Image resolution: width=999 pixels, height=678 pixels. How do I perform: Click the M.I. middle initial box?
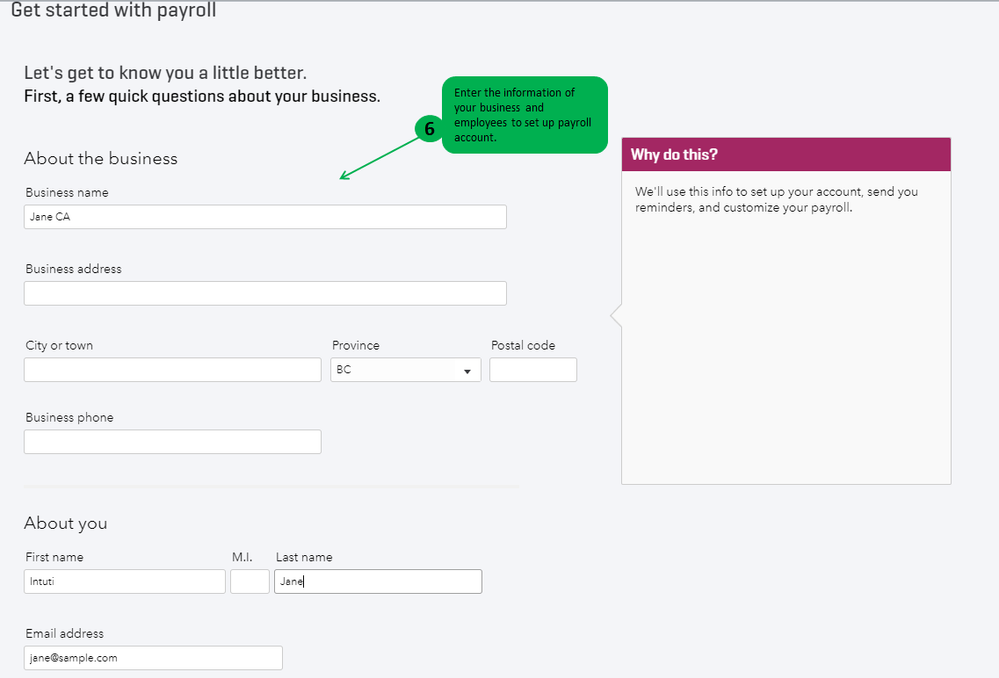pos(249,581)
